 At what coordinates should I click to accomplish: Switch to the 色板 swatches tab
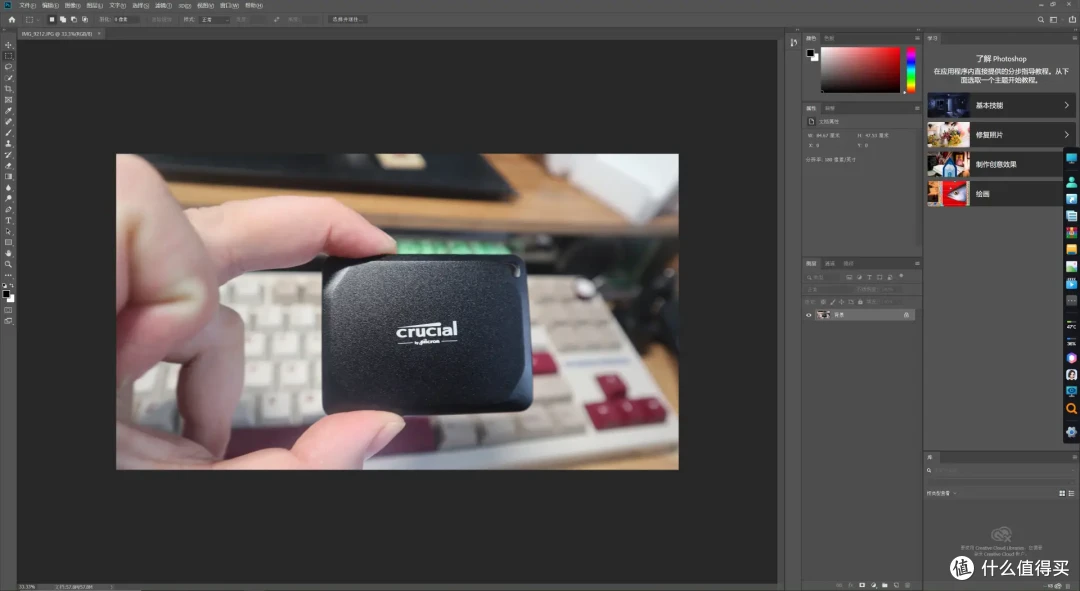(829, 38)
